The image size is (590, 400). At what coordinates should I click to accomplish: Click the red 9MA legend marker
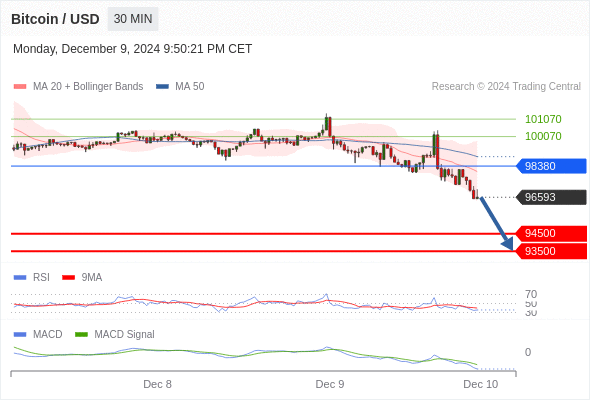click(68, 278)
